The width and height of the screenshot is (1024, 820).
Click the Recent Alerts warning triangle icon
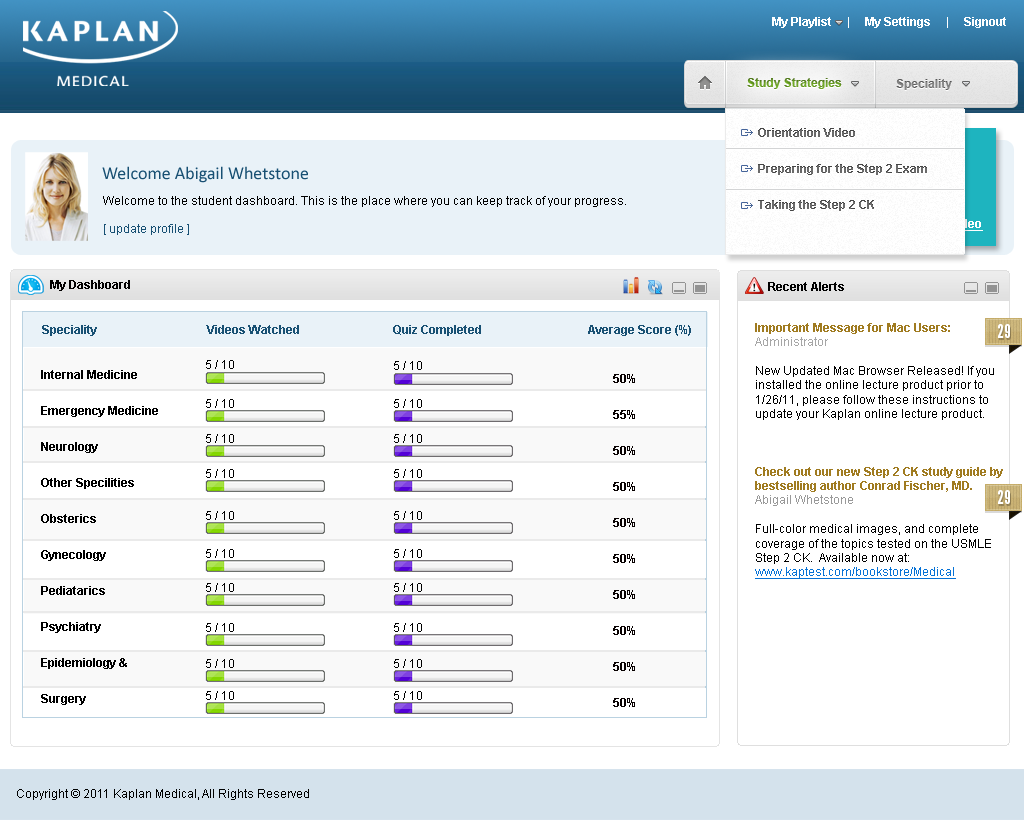[754, 287]
